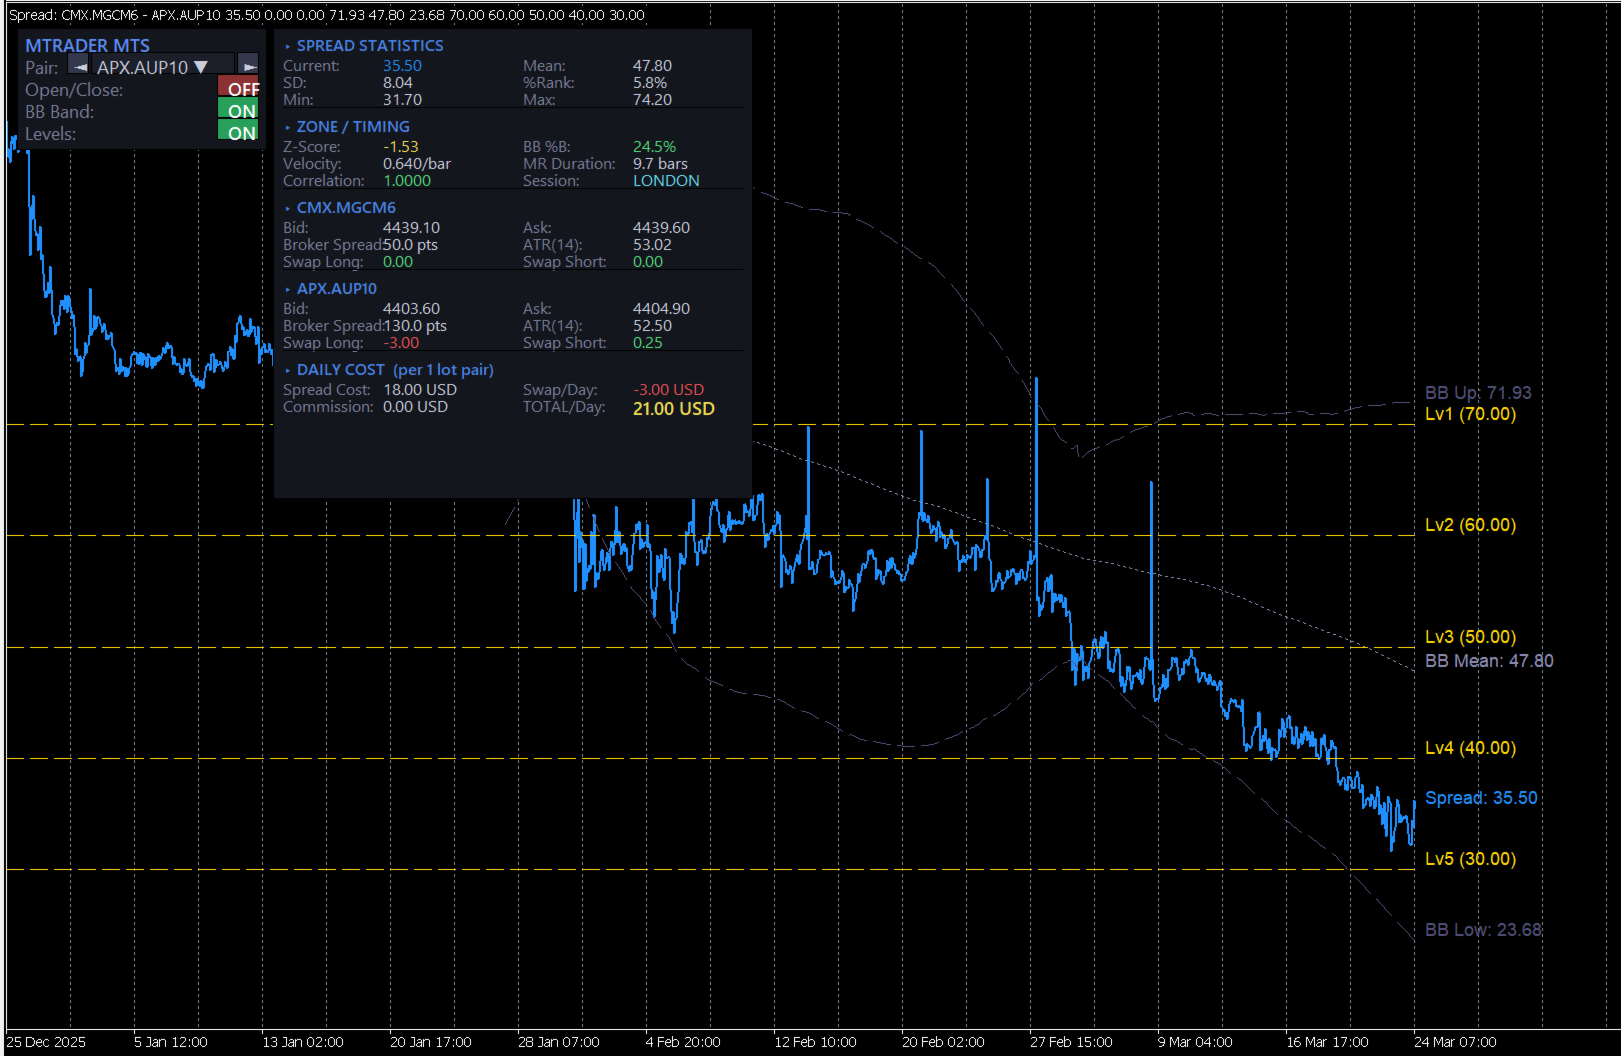The width and height of the screenshot is (1621, 1056).
Task: Click the Swap Short value 0.25
Action: click(x=647, y=343)
